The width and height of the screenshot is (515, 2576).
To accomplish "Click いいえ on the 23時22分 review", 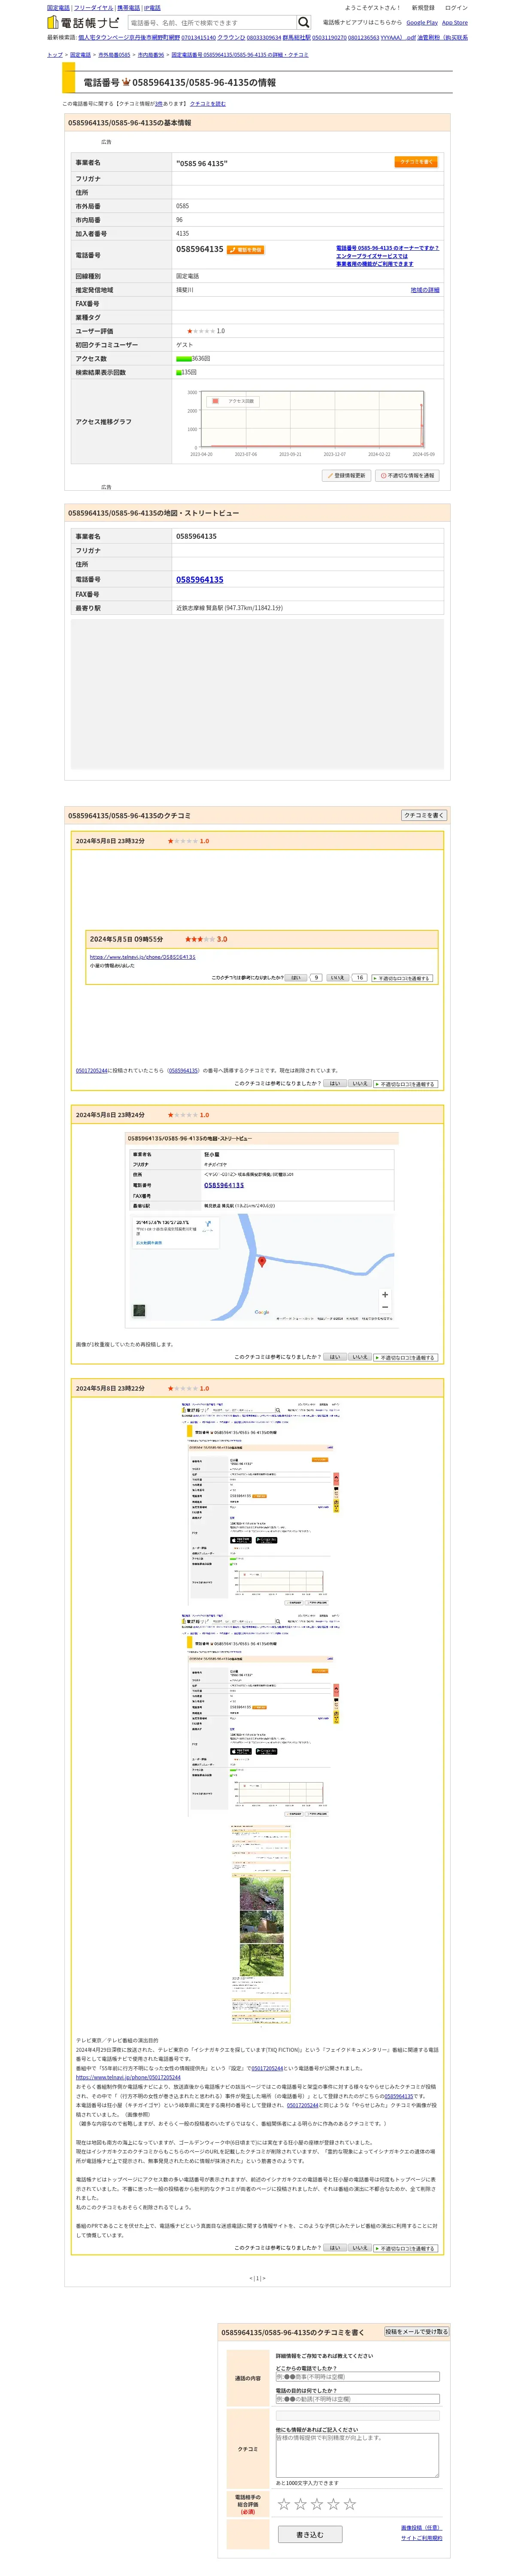I will [360, 2248].
